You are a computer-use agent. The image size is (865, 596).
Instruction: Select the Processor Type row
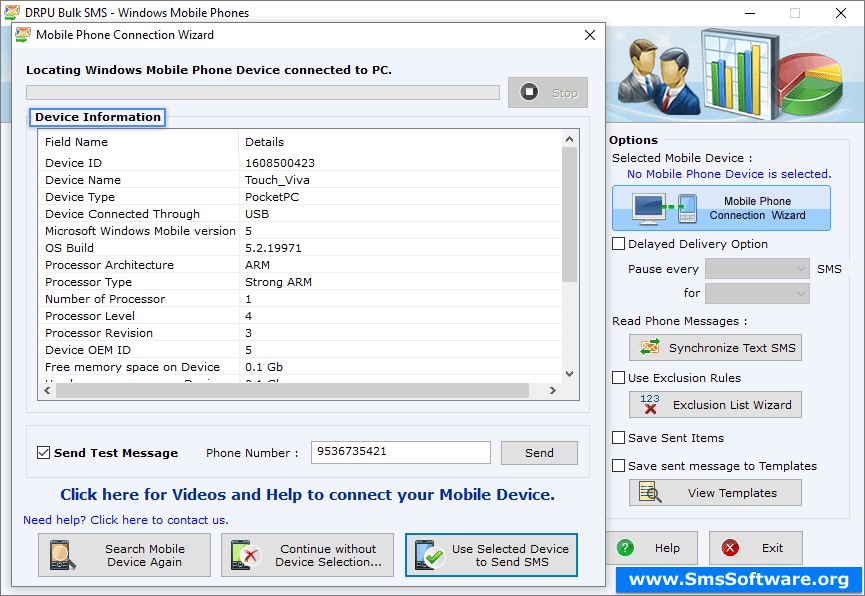coord(301,282)
